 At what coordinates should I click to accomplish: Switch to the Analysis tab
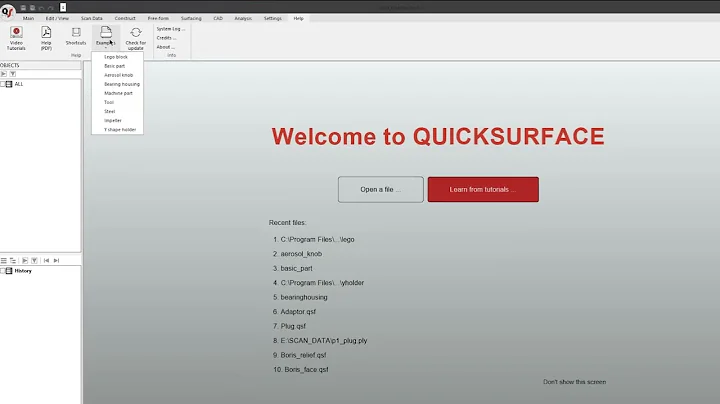243,18
